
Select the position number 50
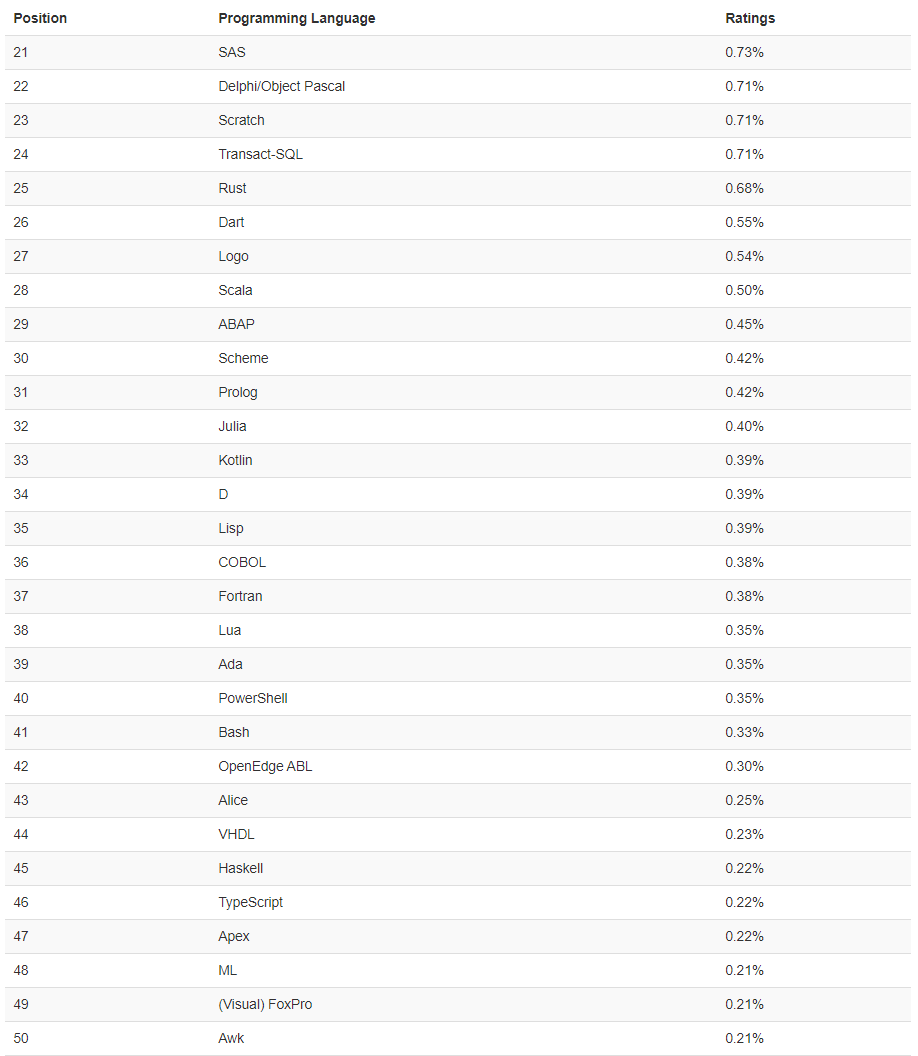(x=21, y=1038)
